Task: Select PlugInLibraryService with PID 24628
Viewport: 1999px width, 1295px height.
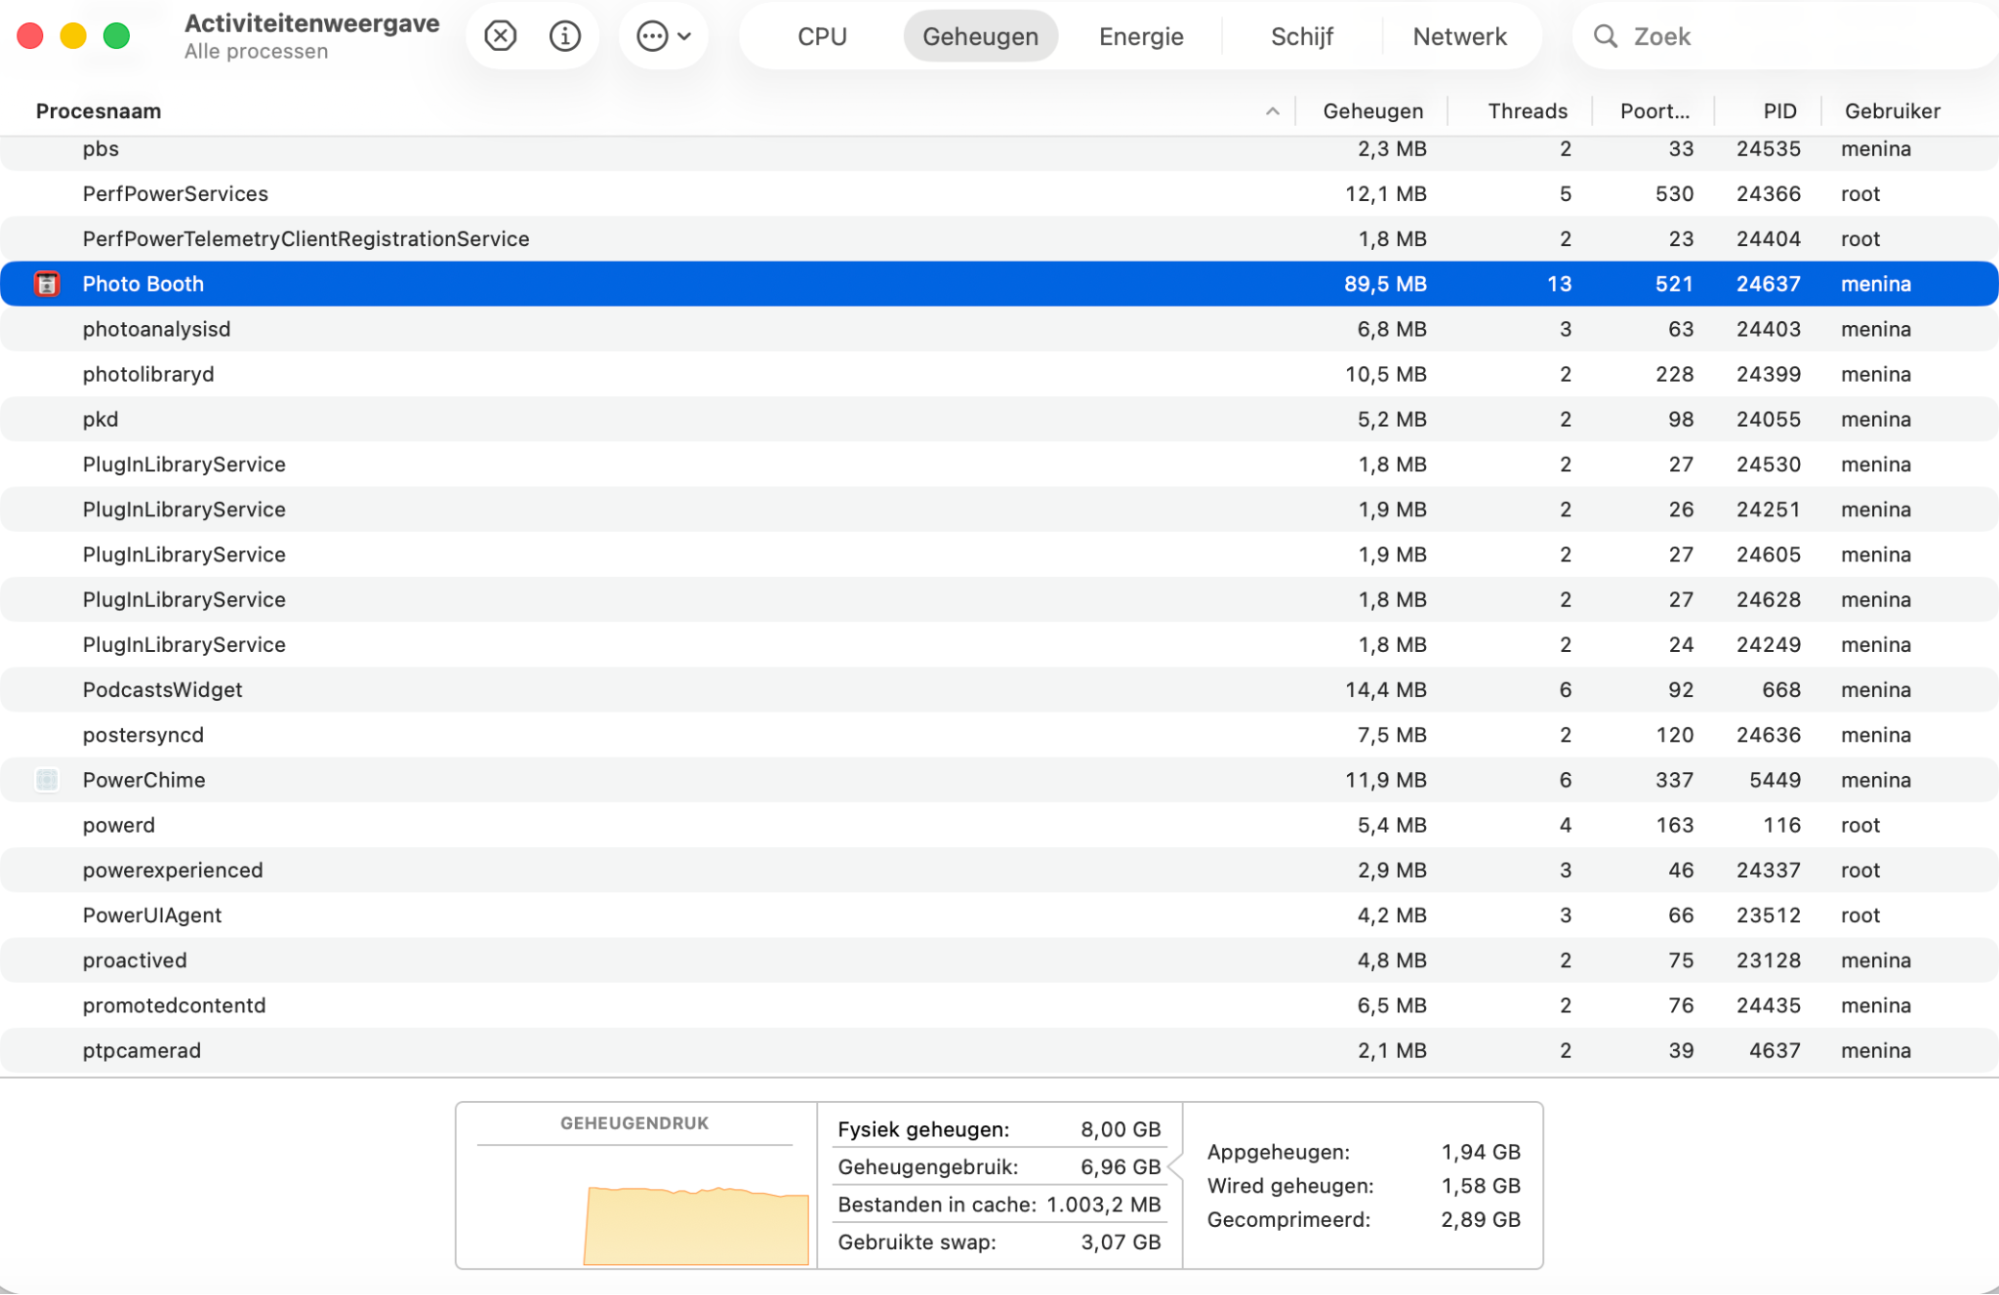Action: click(999, 599)
